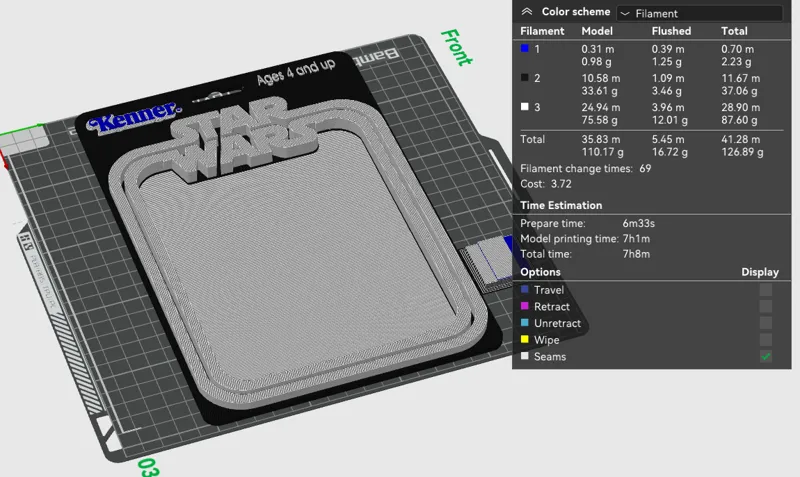Click the '126.89 g' total weight
Viewport: 800px width, 477px height.
point(742,152)
